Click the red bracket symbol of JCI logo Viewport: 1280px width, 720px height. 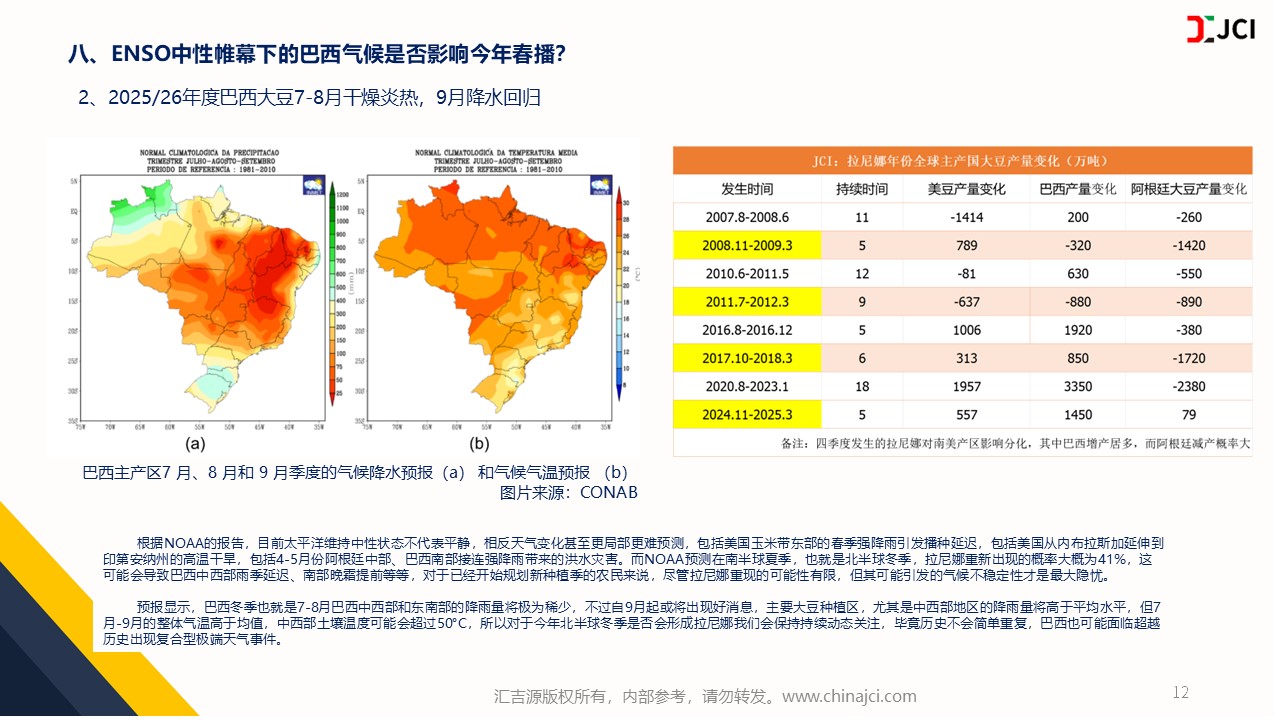click(x=1193, y=30)
